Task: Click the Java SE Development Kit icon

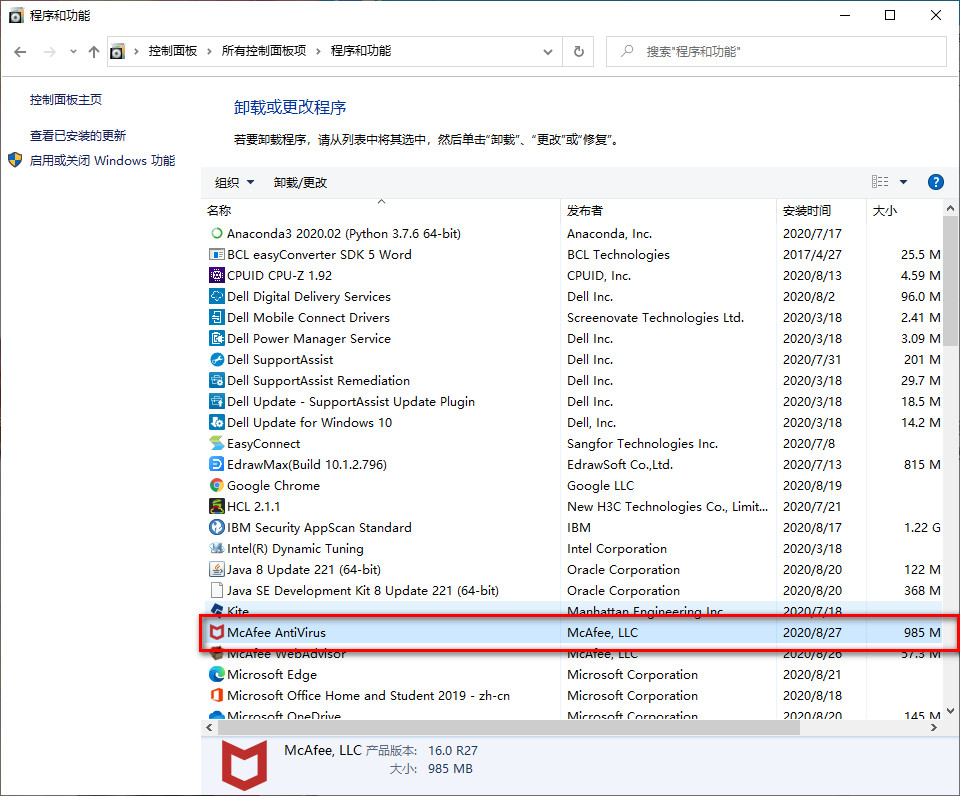Action: 216,590
